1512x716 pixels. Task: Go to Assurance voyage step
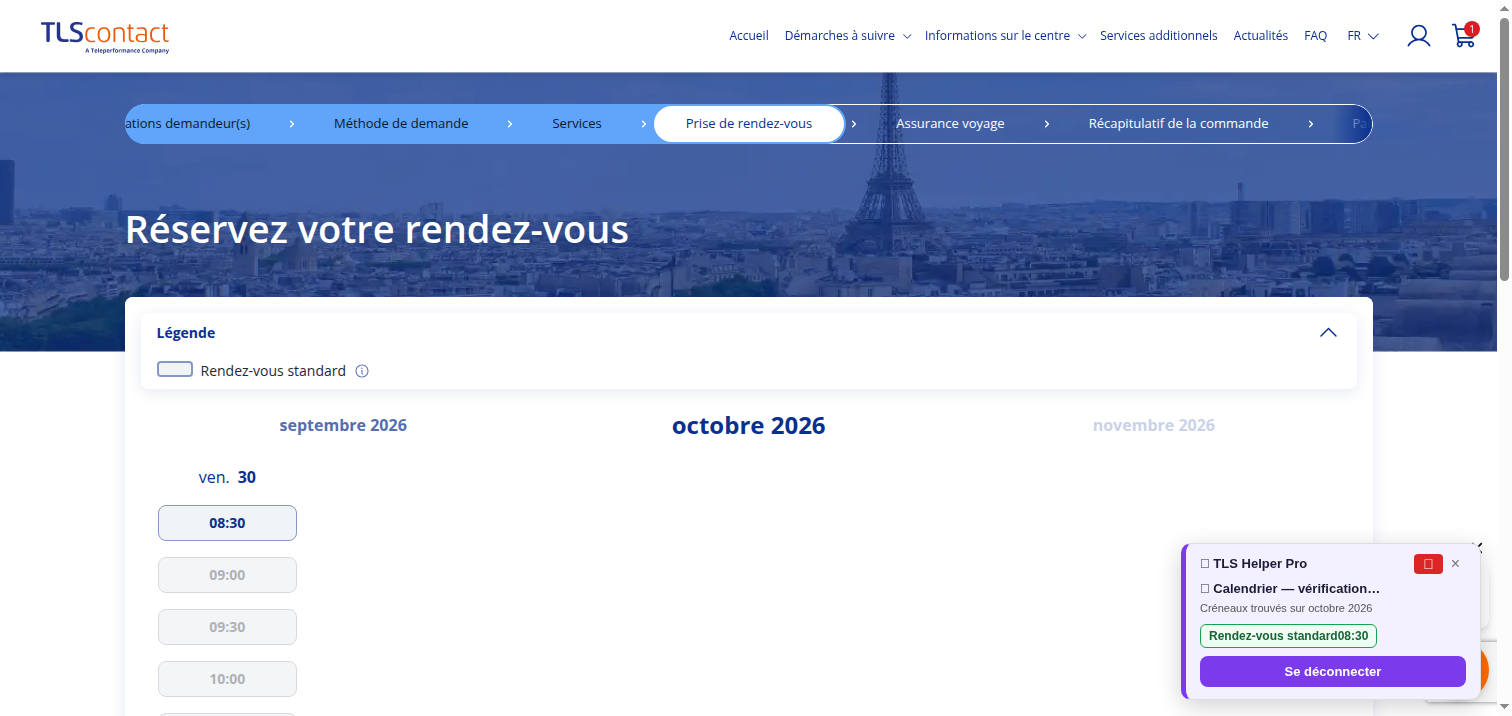click(x=950, y=124)
